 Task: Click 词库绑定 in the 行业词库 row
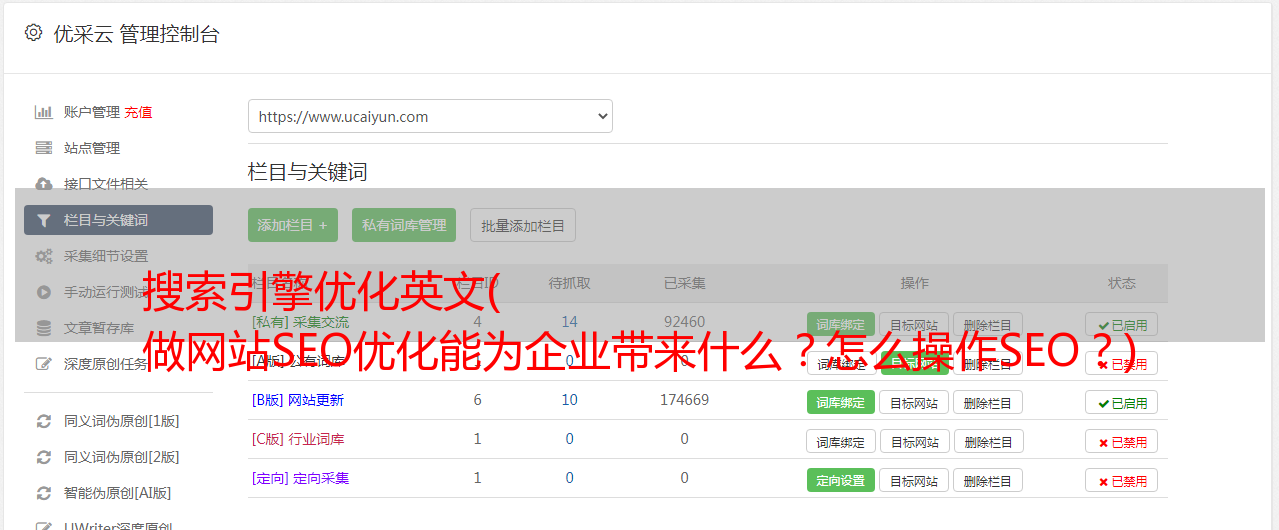(841, 441)
